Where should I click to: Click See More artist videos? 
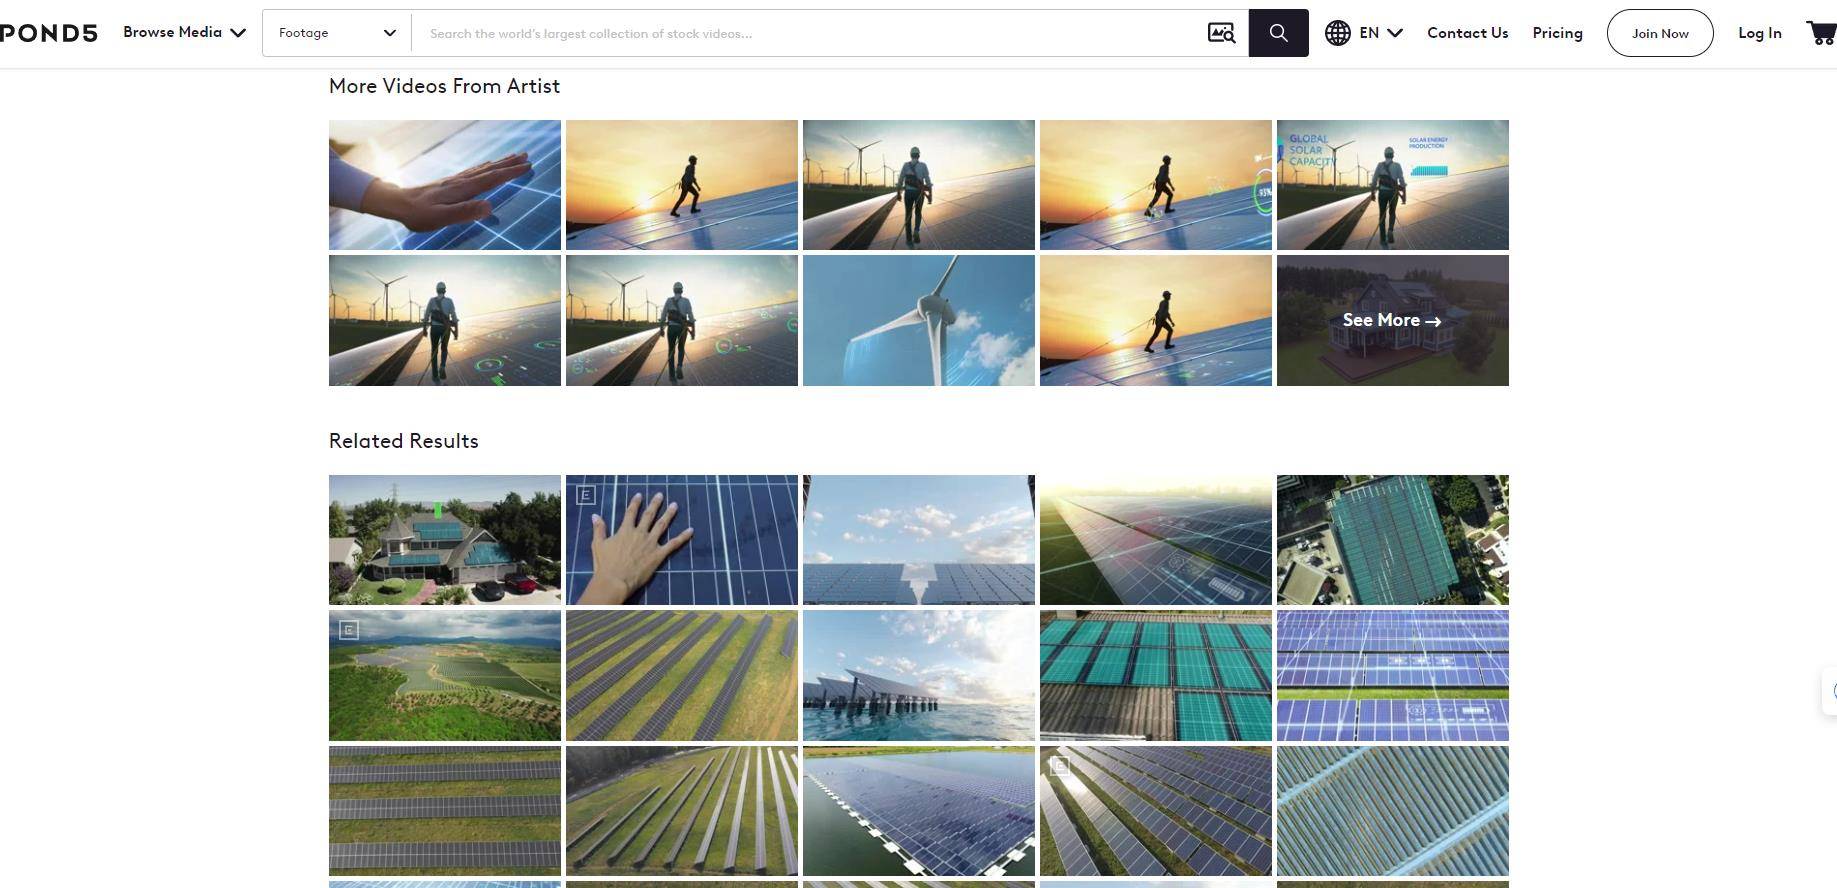point(1391,320)
